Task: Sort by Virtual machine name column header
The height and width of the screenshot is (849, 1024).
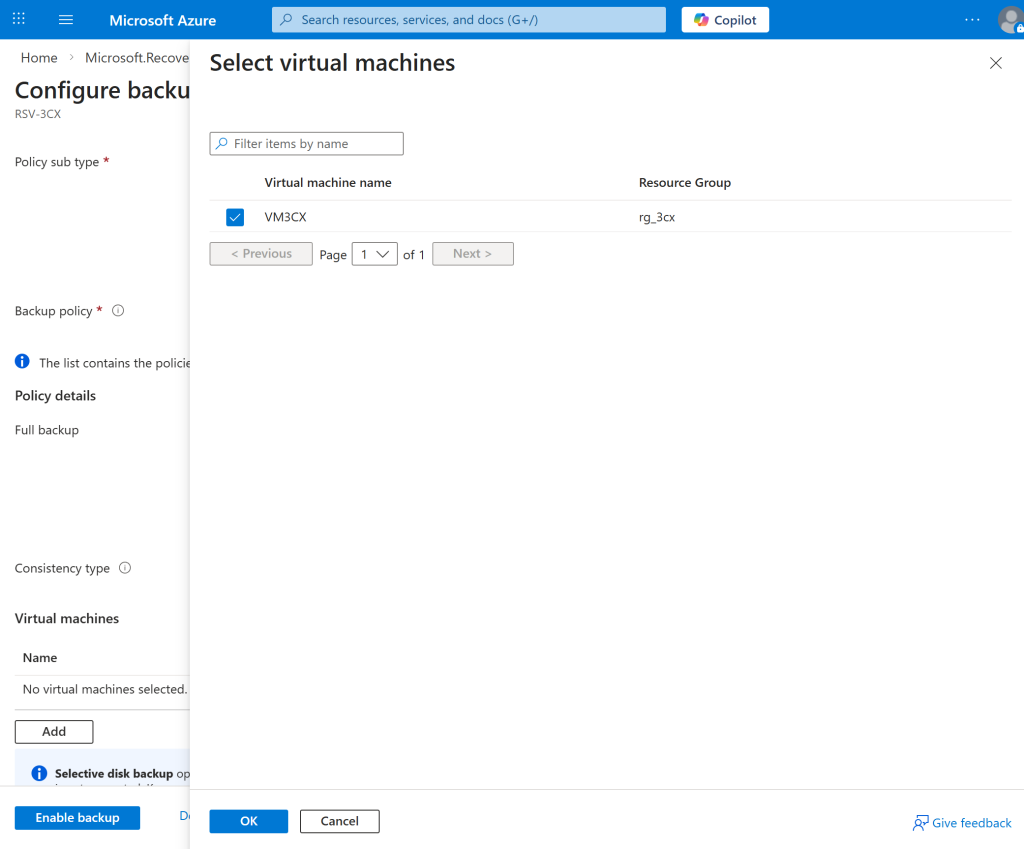Action: pos(328,183)
